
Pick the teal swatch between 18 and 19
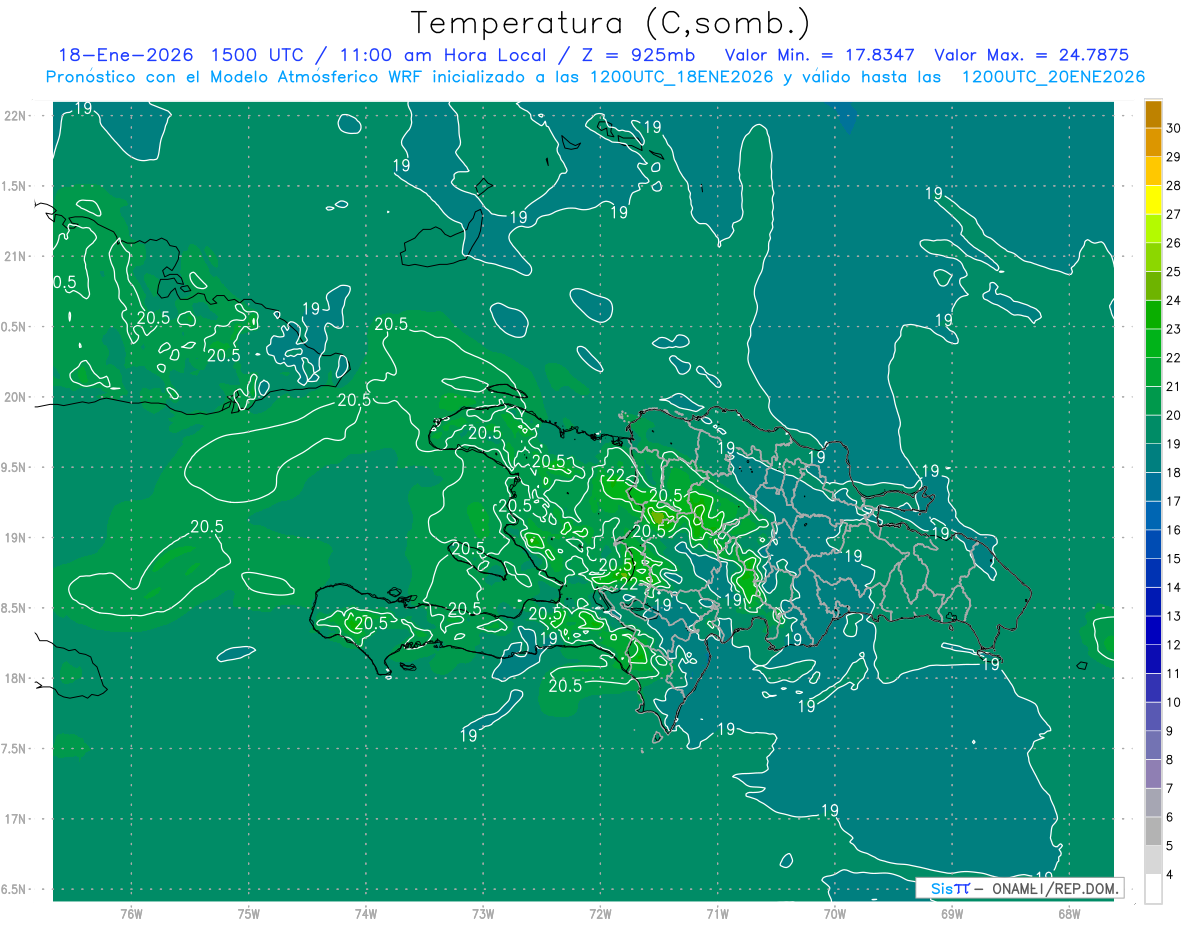point(1154,458)
